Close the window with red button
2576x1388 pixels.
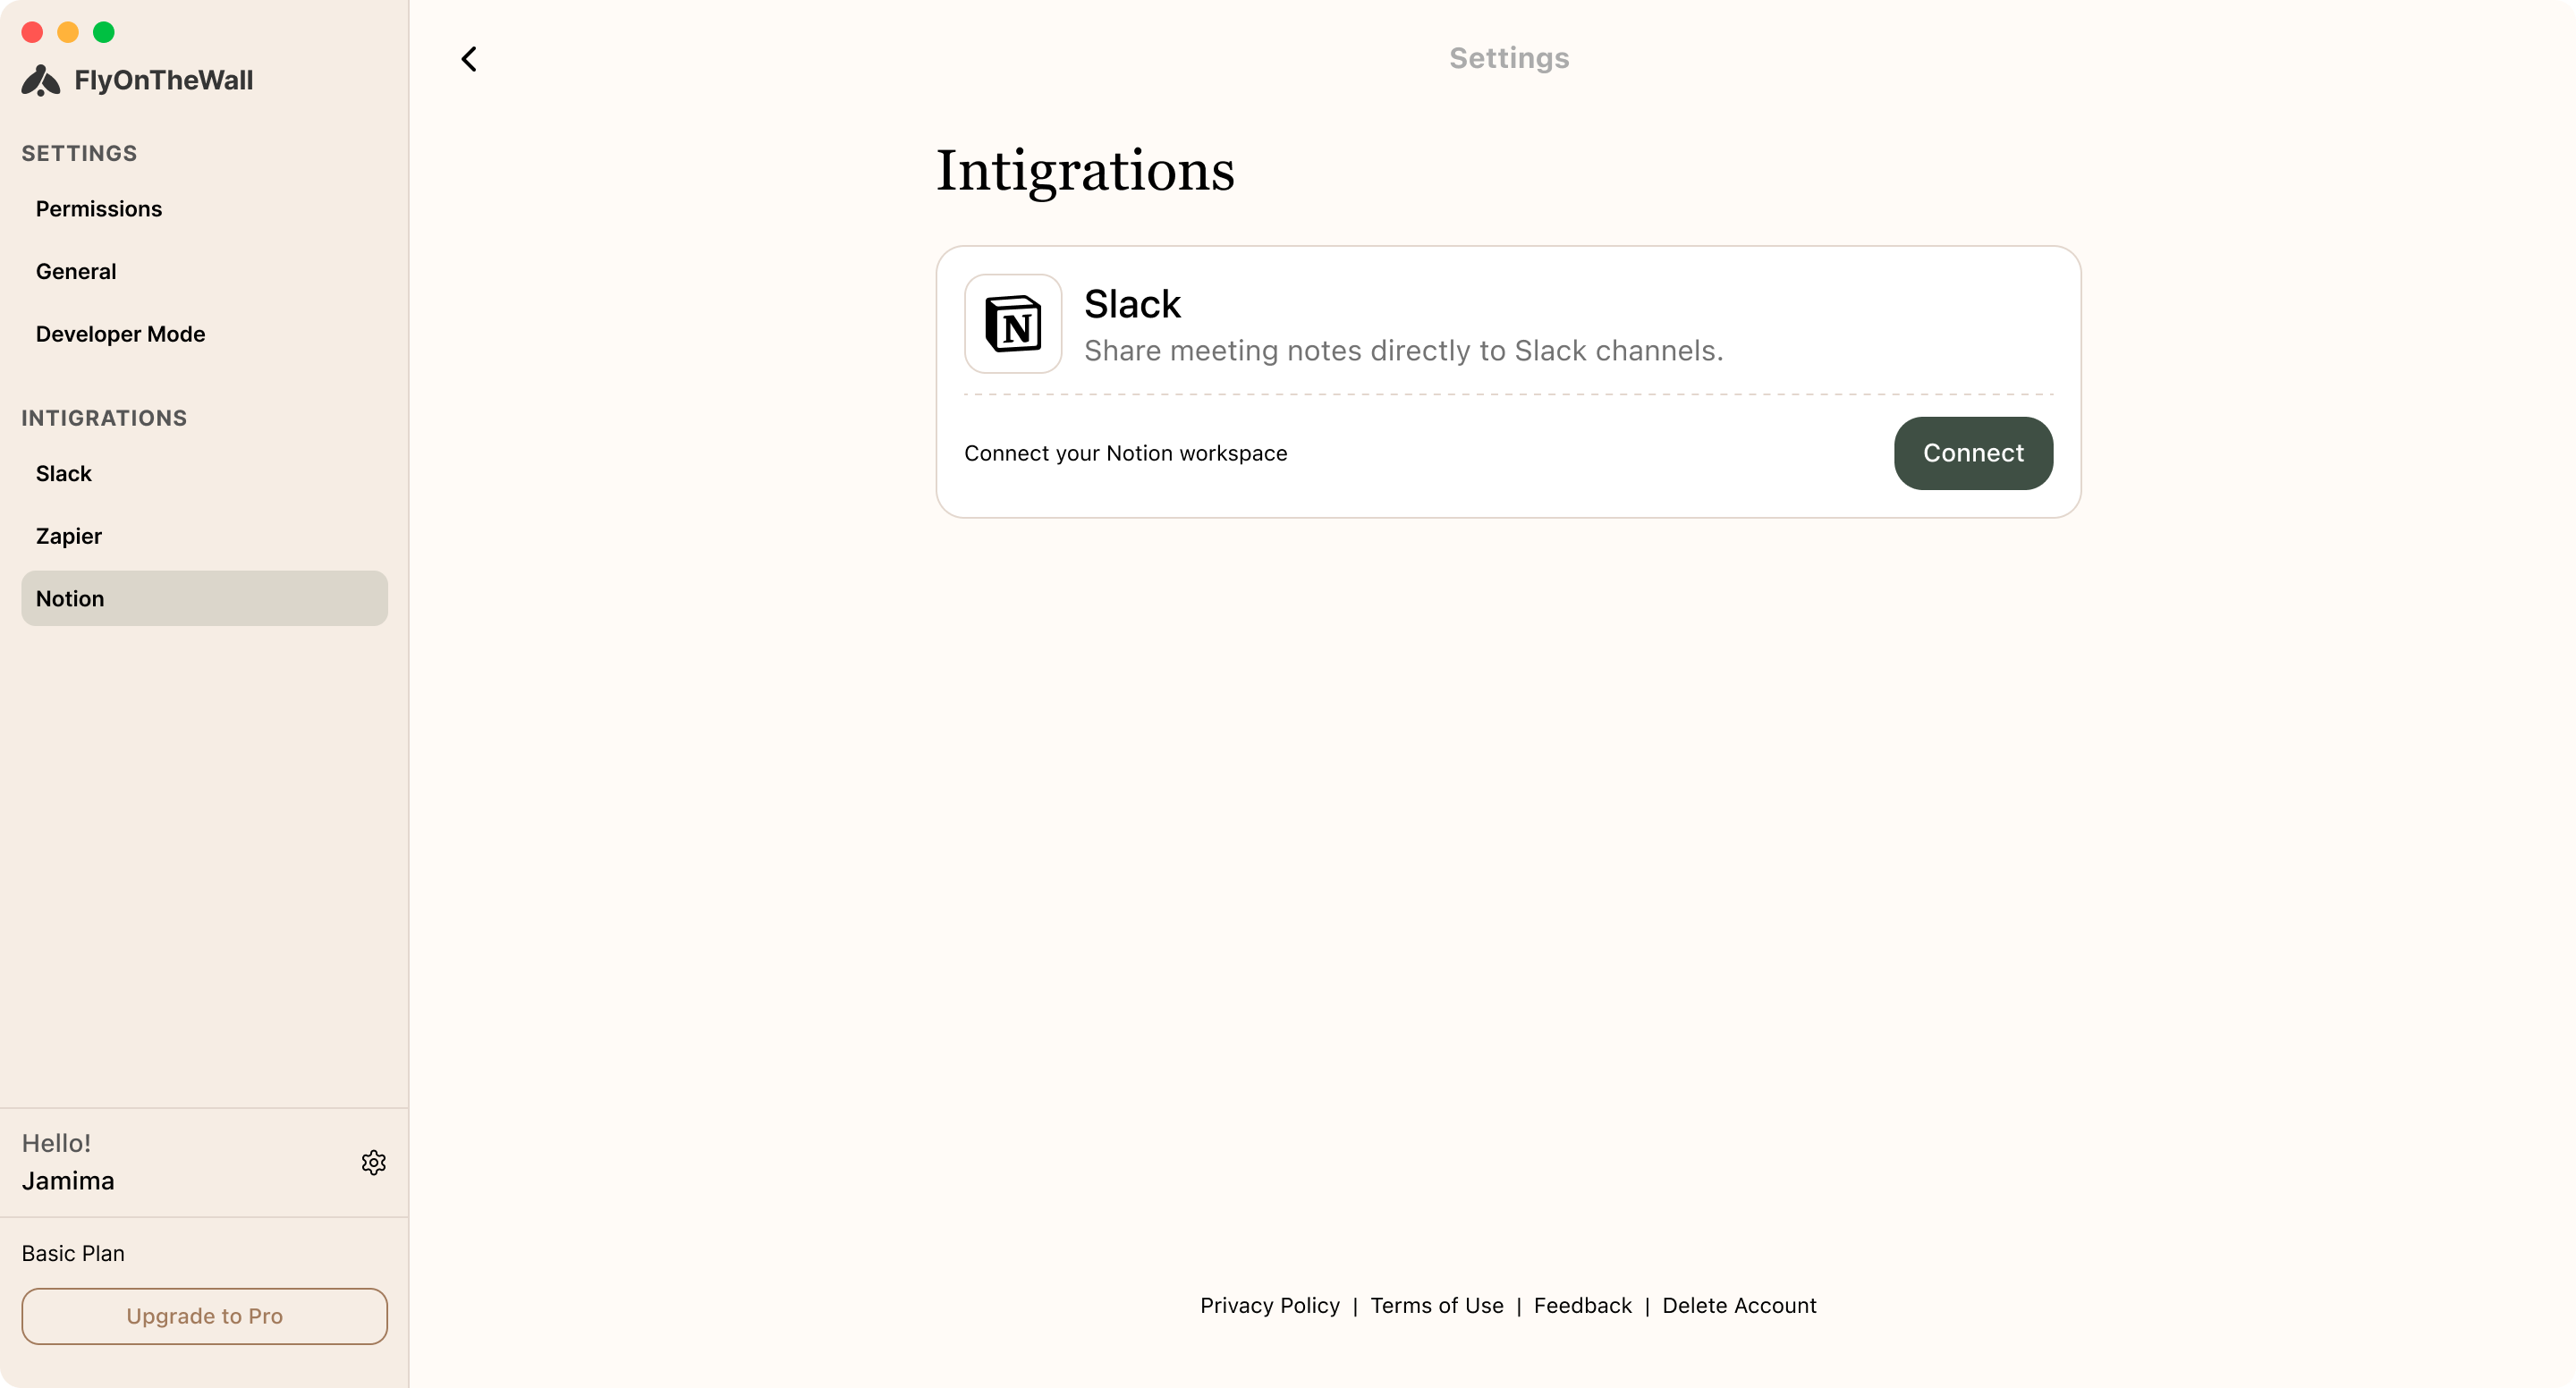tap(32, 32)
